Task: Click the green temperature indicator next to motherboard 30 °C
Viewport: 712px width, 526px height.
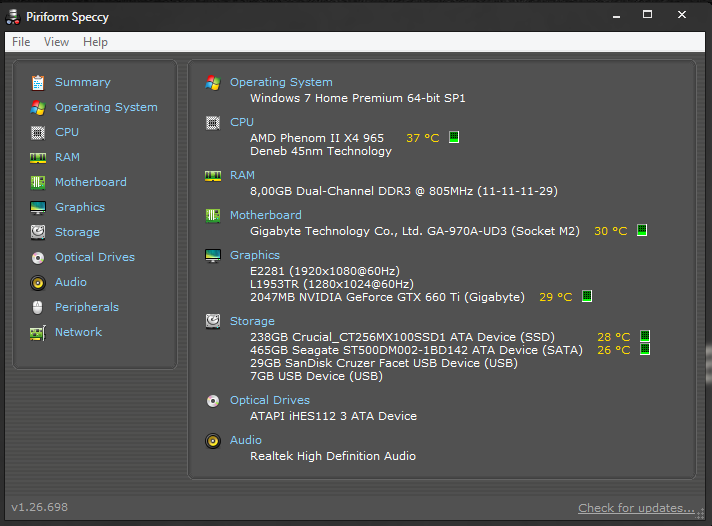Action: [x=642, y=230]
